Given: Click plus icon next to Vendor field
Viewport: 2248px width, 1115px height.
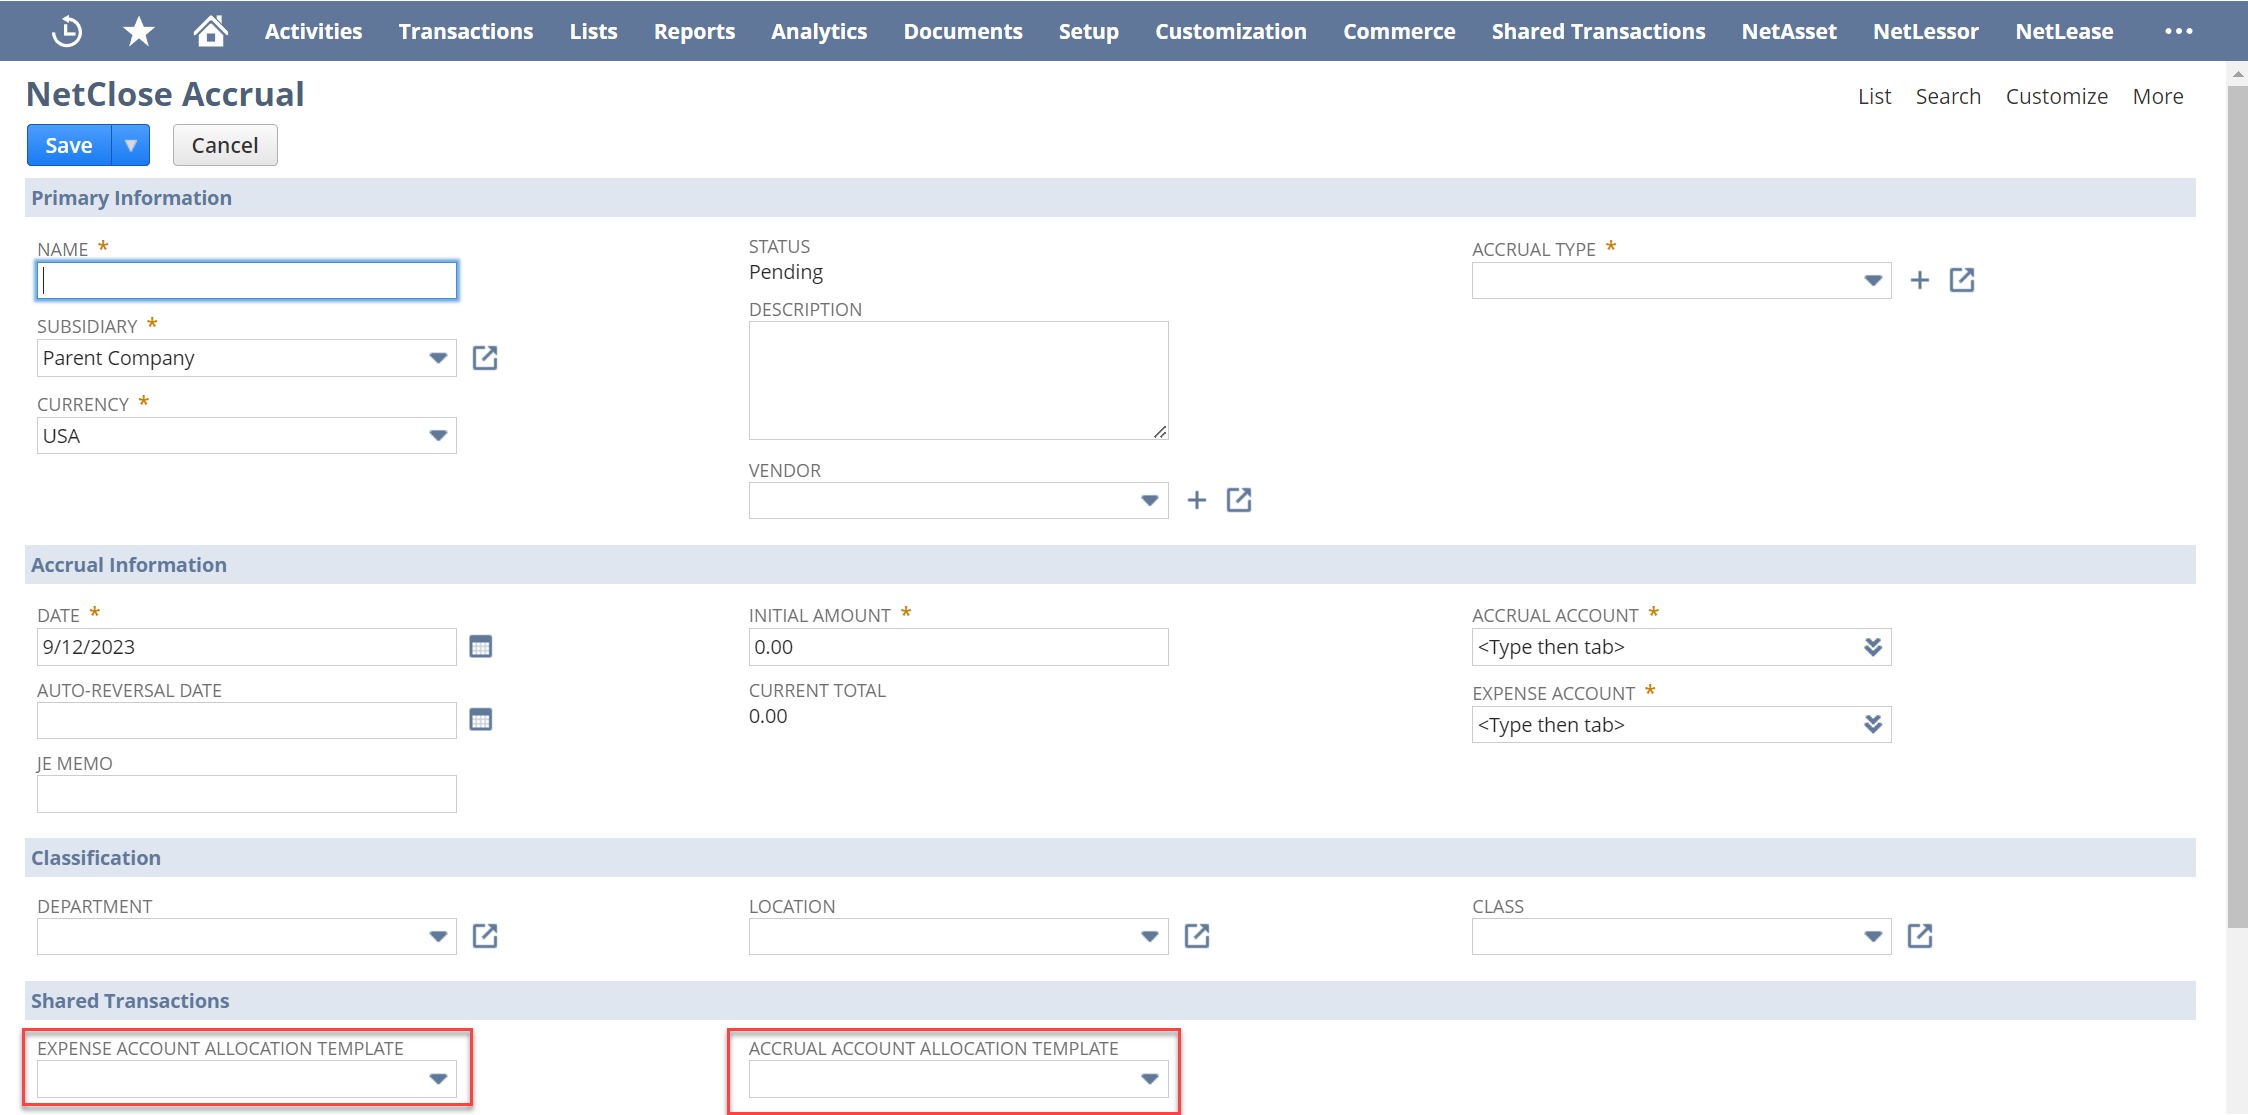Looking at the screenshot, I should (x=1196, y=500).
